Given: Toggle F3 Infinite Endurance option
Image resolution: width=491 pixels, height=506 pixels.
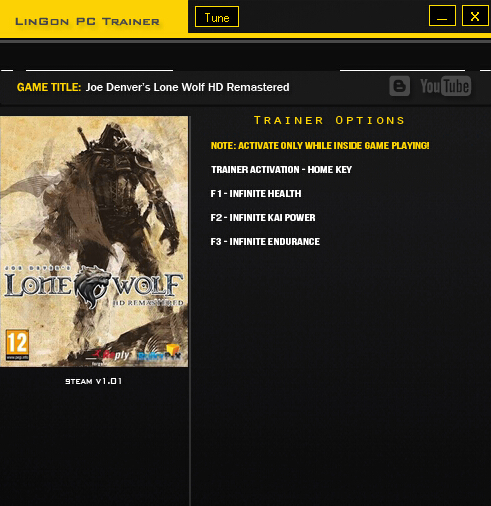Looking at the screenshot, I should tap(265, 242).
